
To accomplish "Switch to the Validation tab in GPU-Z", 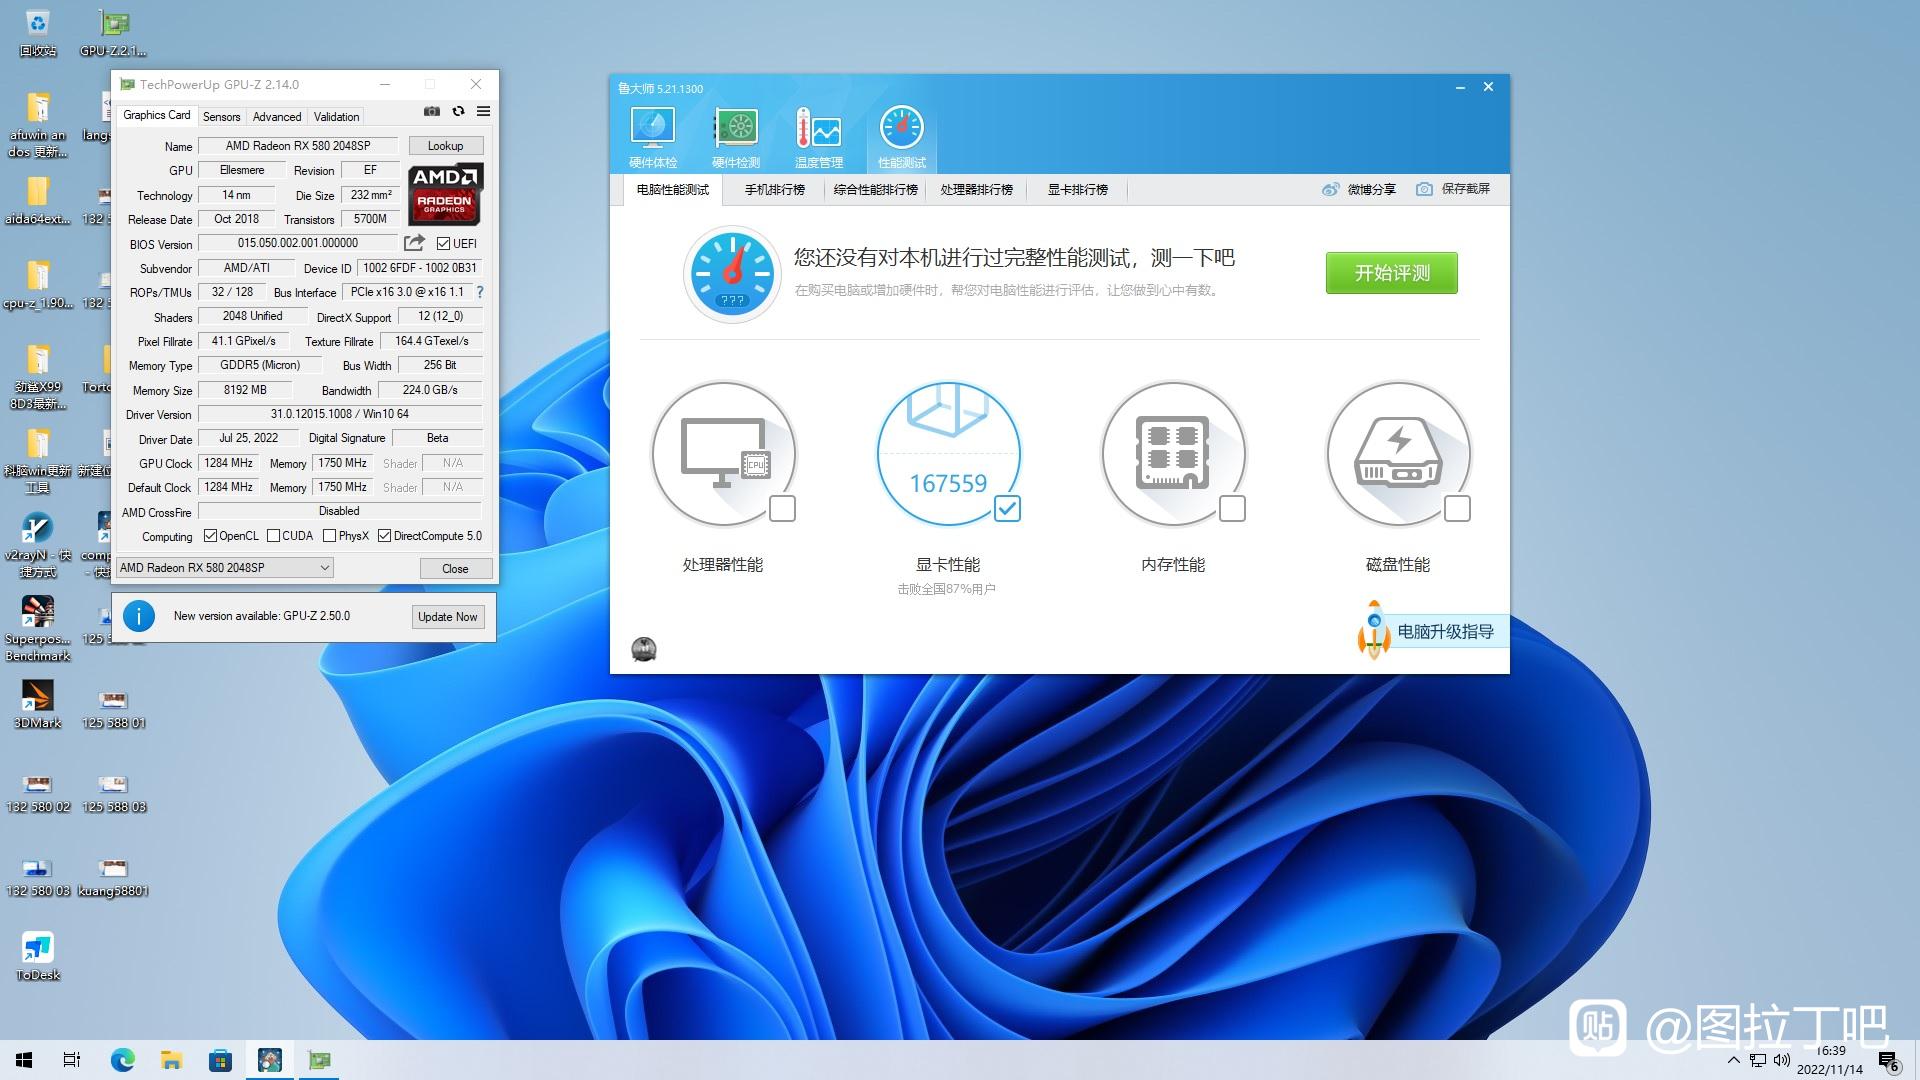I will tap(336, 117).
